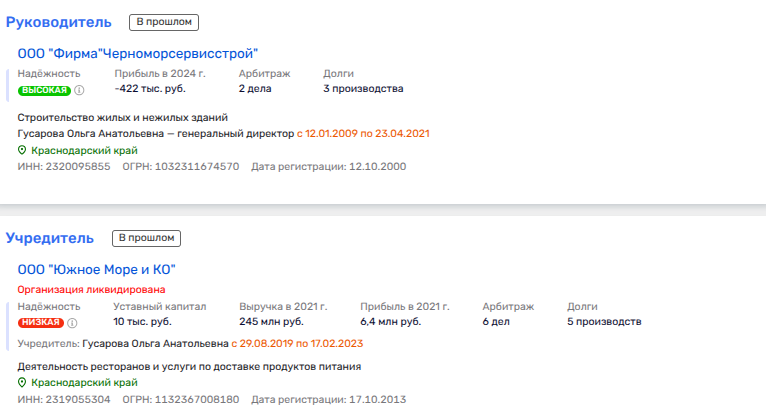This screenshot has height=416, width=766.
Task: Click location pin icon for Южное Море
Action: pyautogui.click(x=22, y=383)
